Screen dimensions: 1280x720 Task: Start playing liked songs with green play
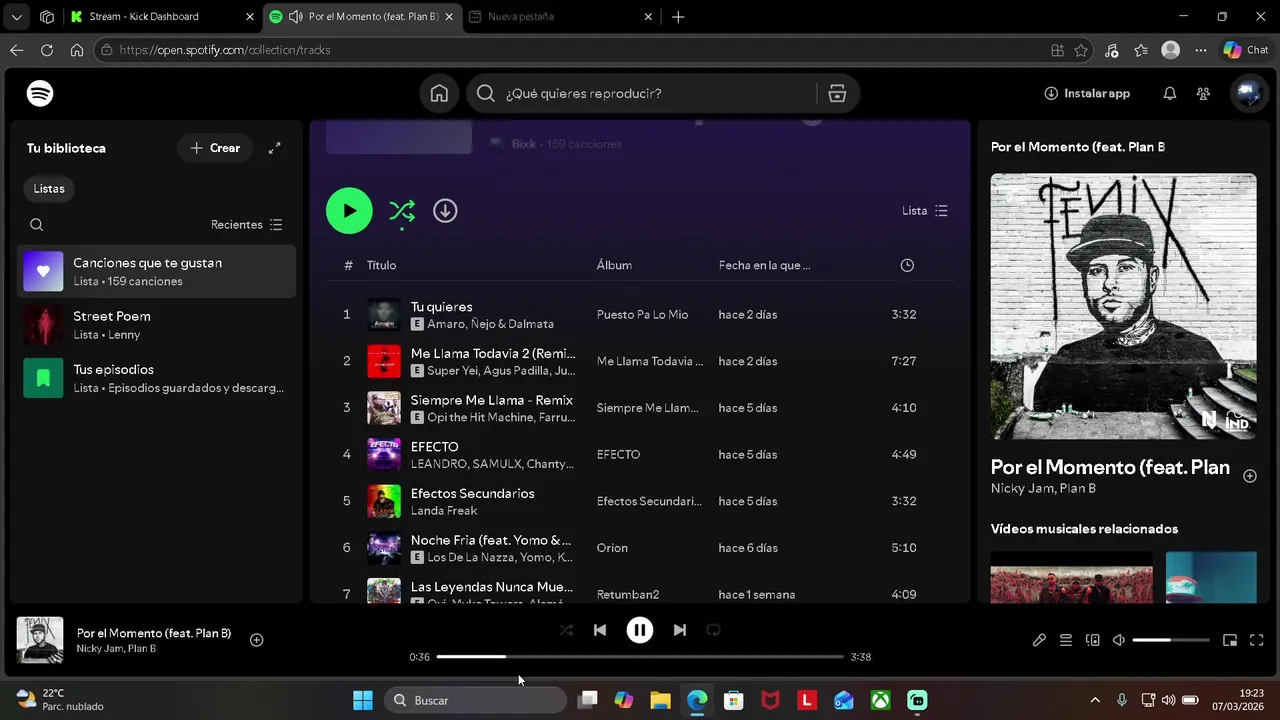349,211
